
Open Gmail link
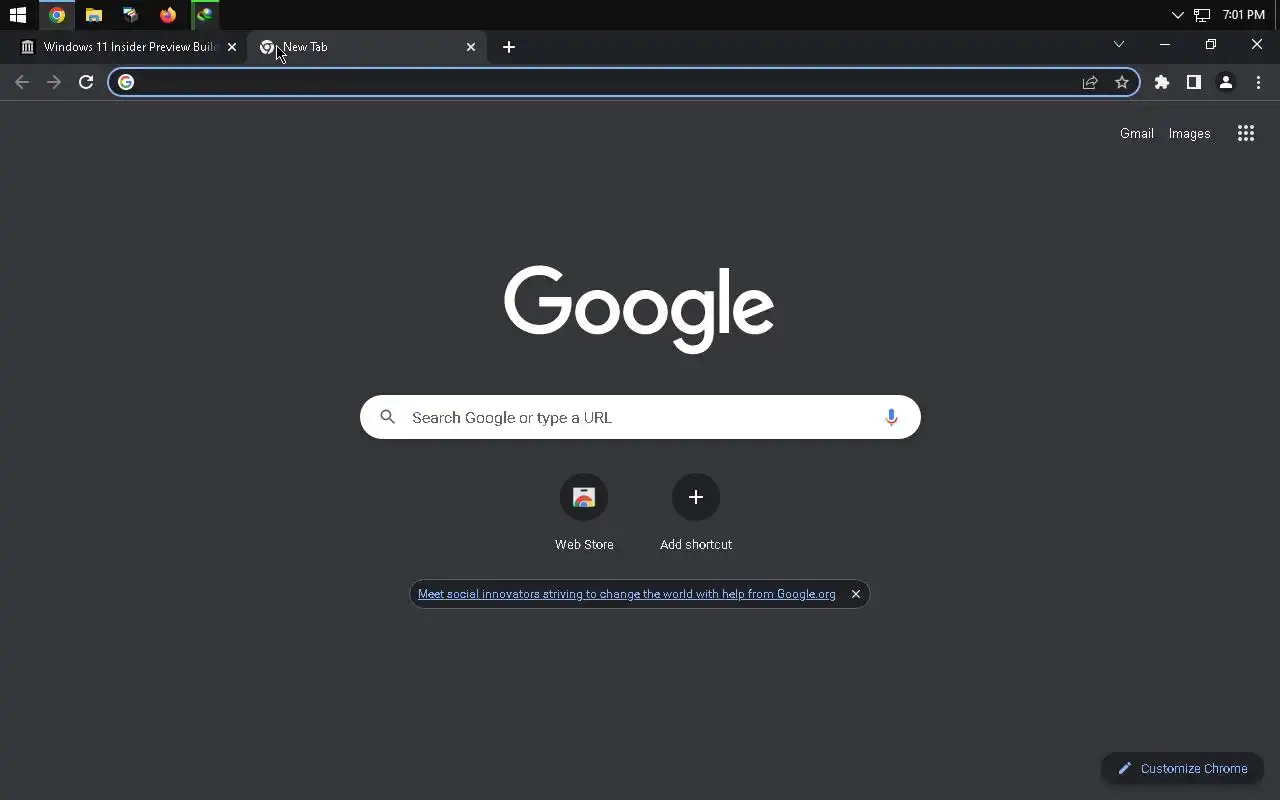point(1137,133)
